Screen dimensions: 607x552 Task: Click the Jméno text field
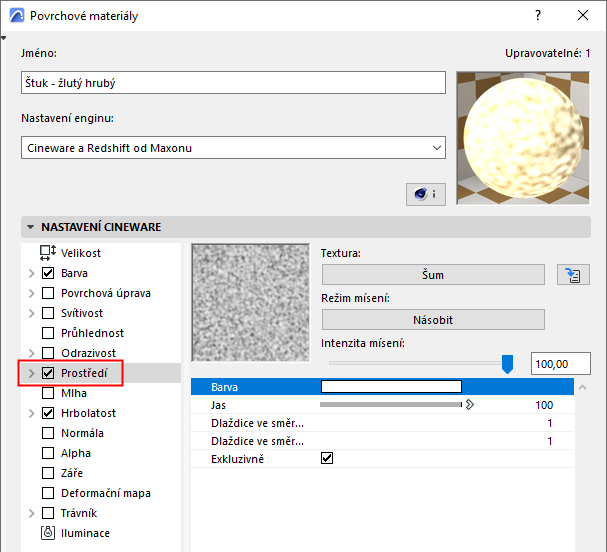click(x=233, y=82)
